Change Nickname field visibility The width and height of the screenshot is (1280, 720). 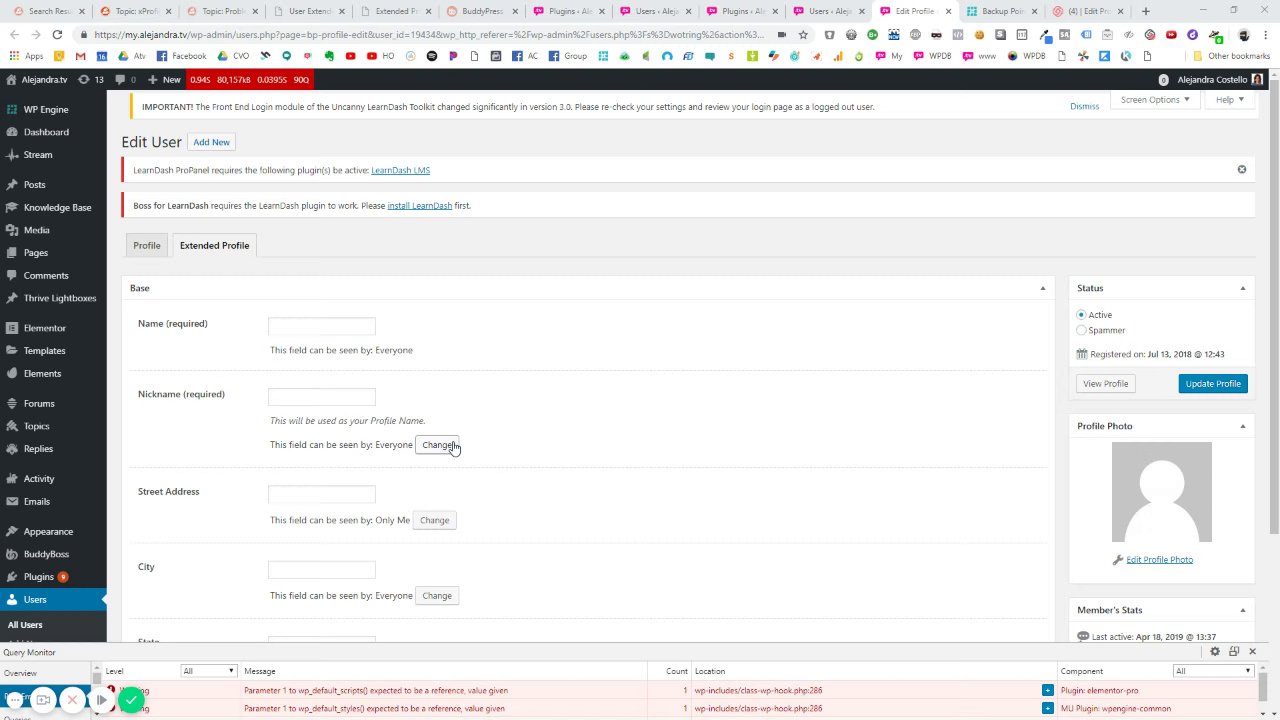438,445
